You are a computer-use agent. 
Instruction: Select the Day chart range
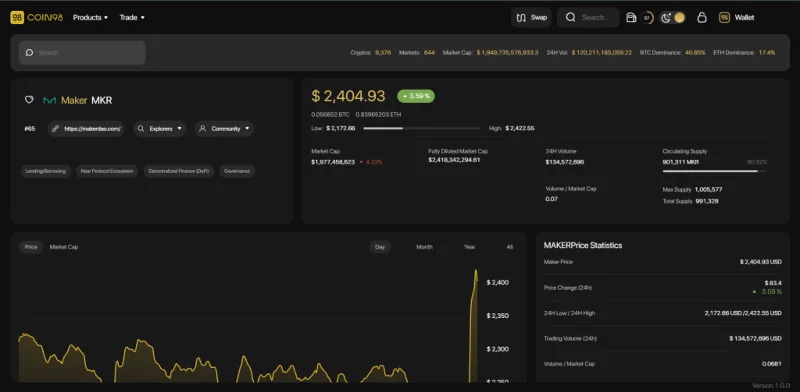point(380,247)
